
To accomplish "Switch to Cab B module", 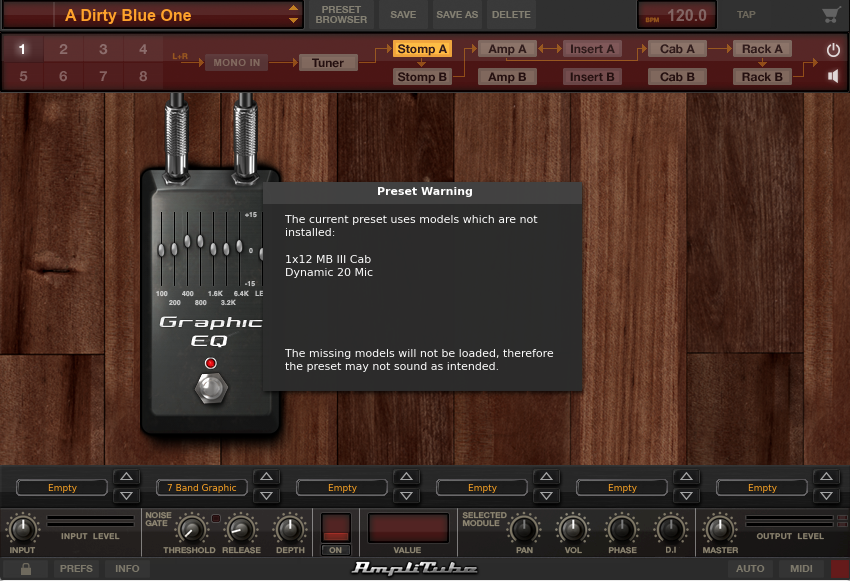I will [x=677, y=77].
